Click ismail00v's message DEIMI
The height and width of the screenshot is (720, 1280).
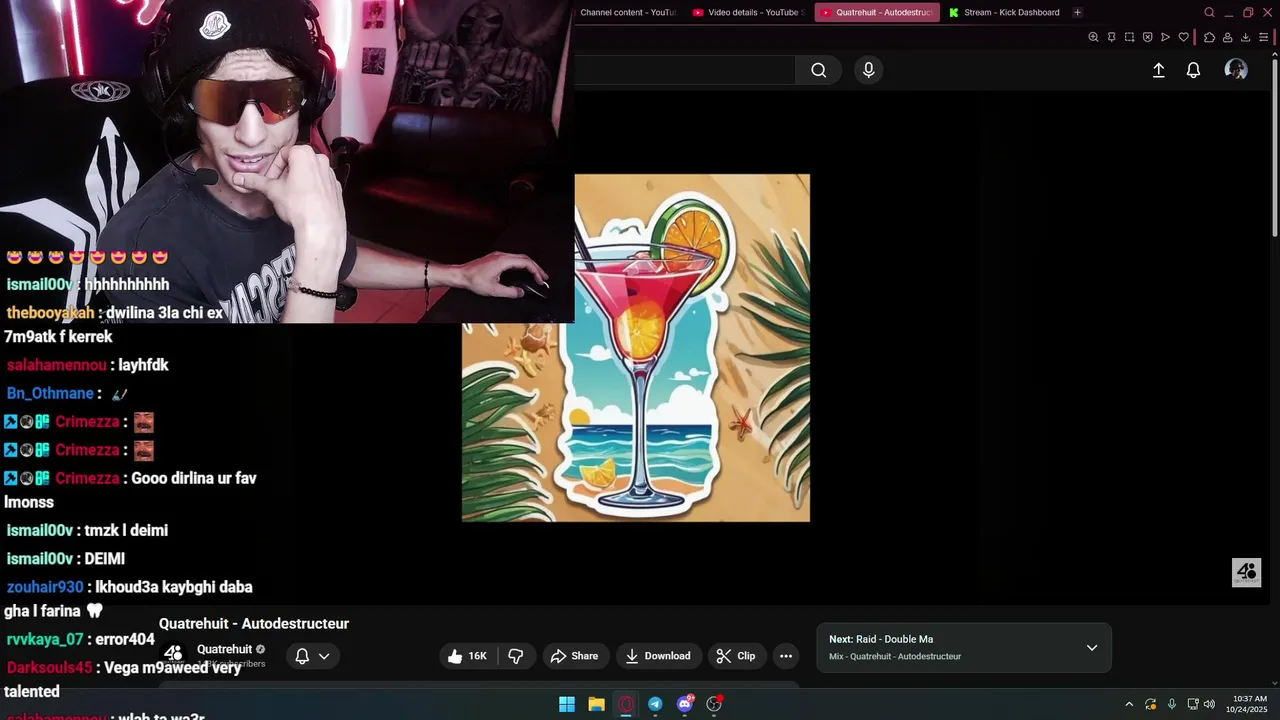pyautogui.click(x=105, y=559)
